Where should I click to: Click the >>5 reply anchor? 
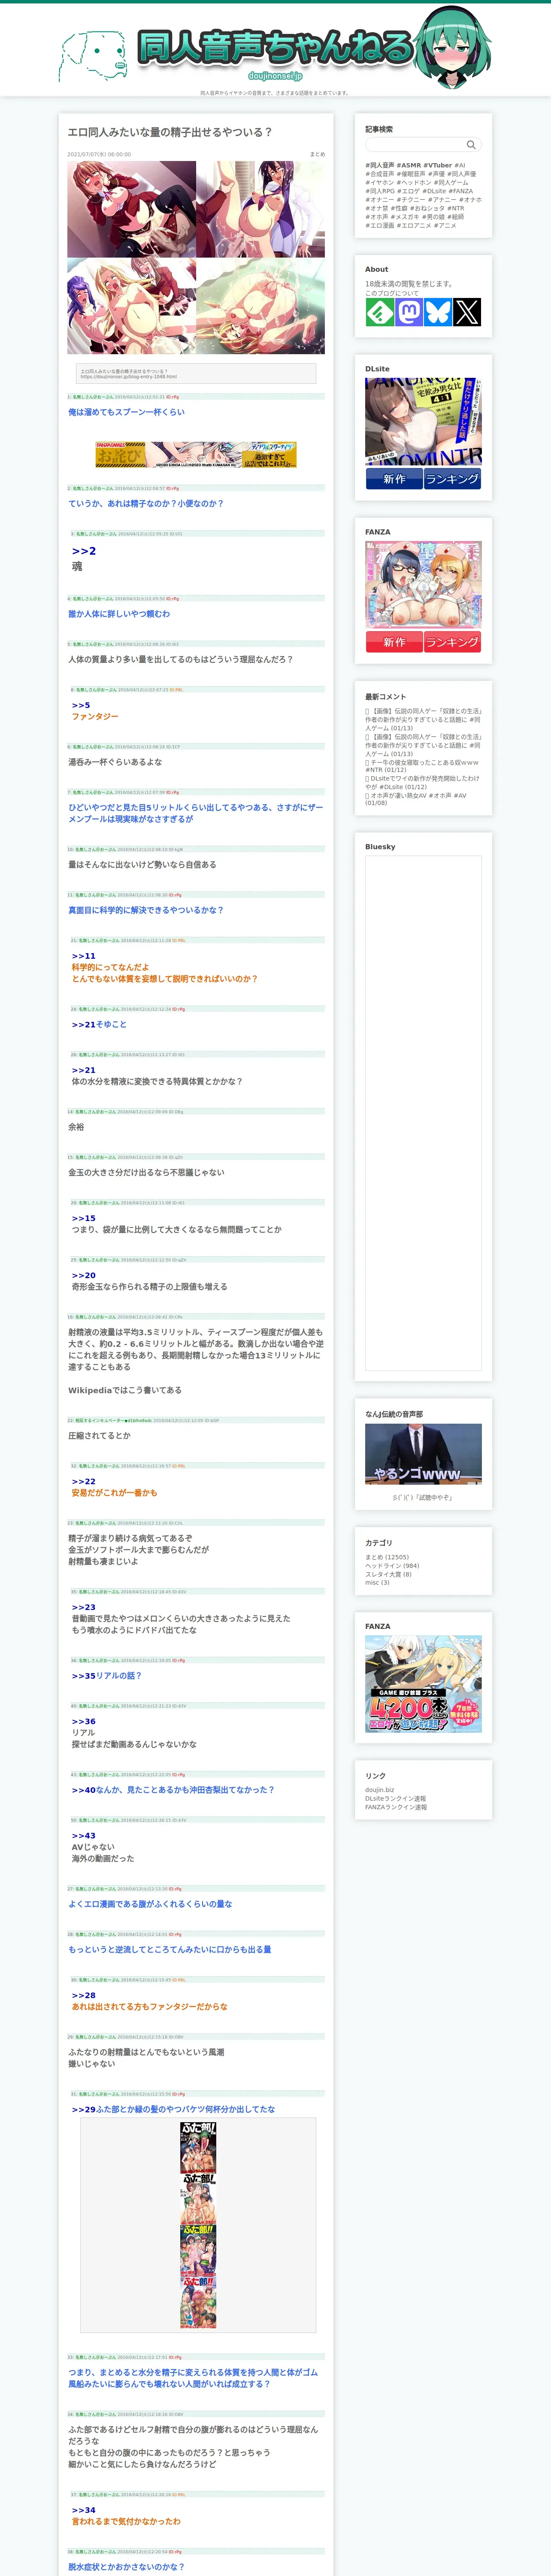tap(81, 705)
